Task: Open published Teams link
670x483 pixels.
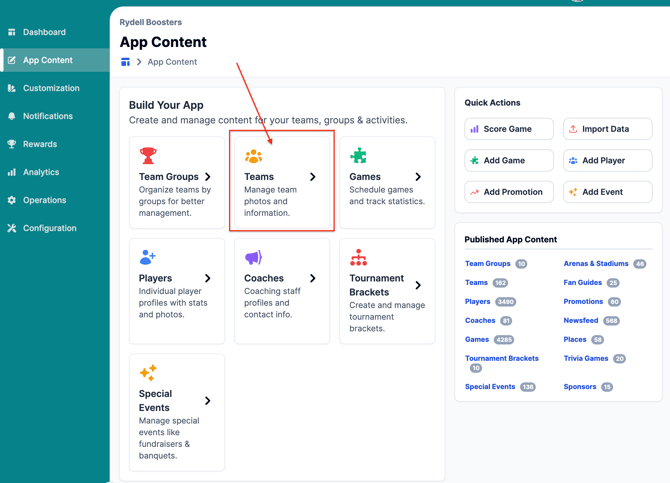Action: pos(476,283)
